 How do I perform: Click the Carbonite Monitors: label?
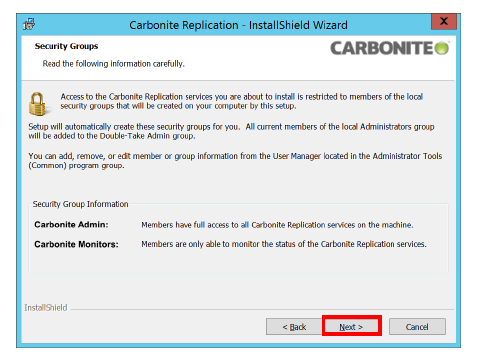pyautogui.click(x=76, y=244)
